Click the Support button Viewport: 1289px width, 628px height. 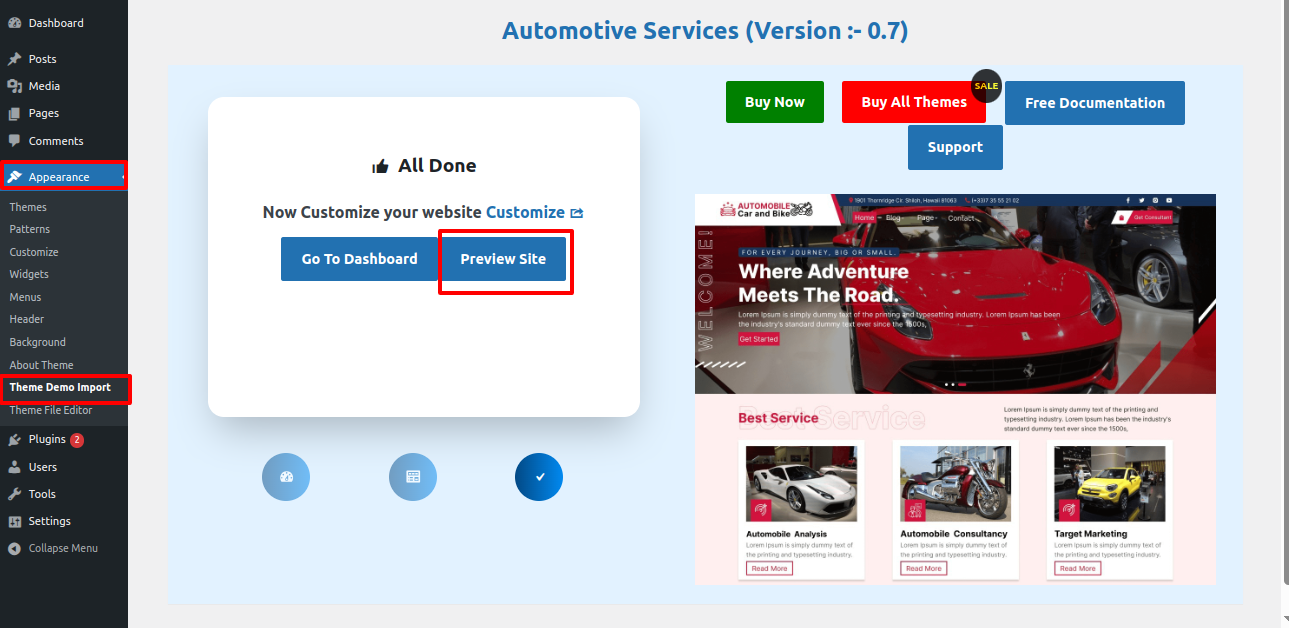click(x=955, y=147)
